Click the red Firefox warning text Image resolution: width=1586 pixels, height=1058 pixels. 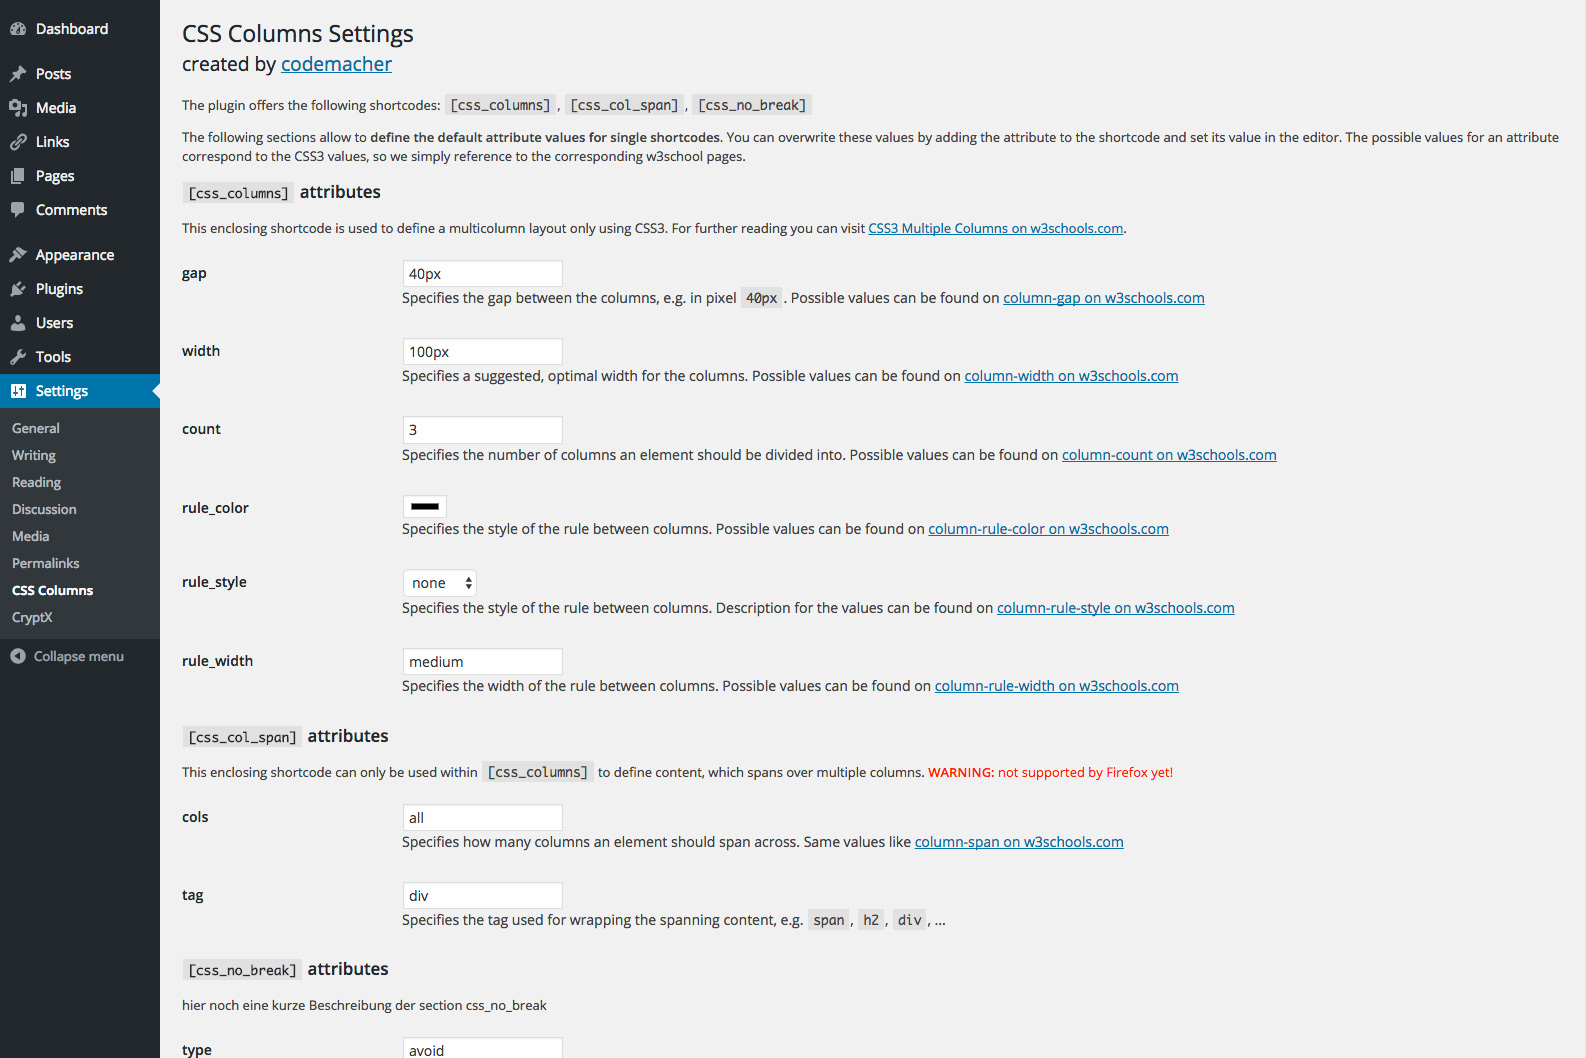[x=1050, y=772]
